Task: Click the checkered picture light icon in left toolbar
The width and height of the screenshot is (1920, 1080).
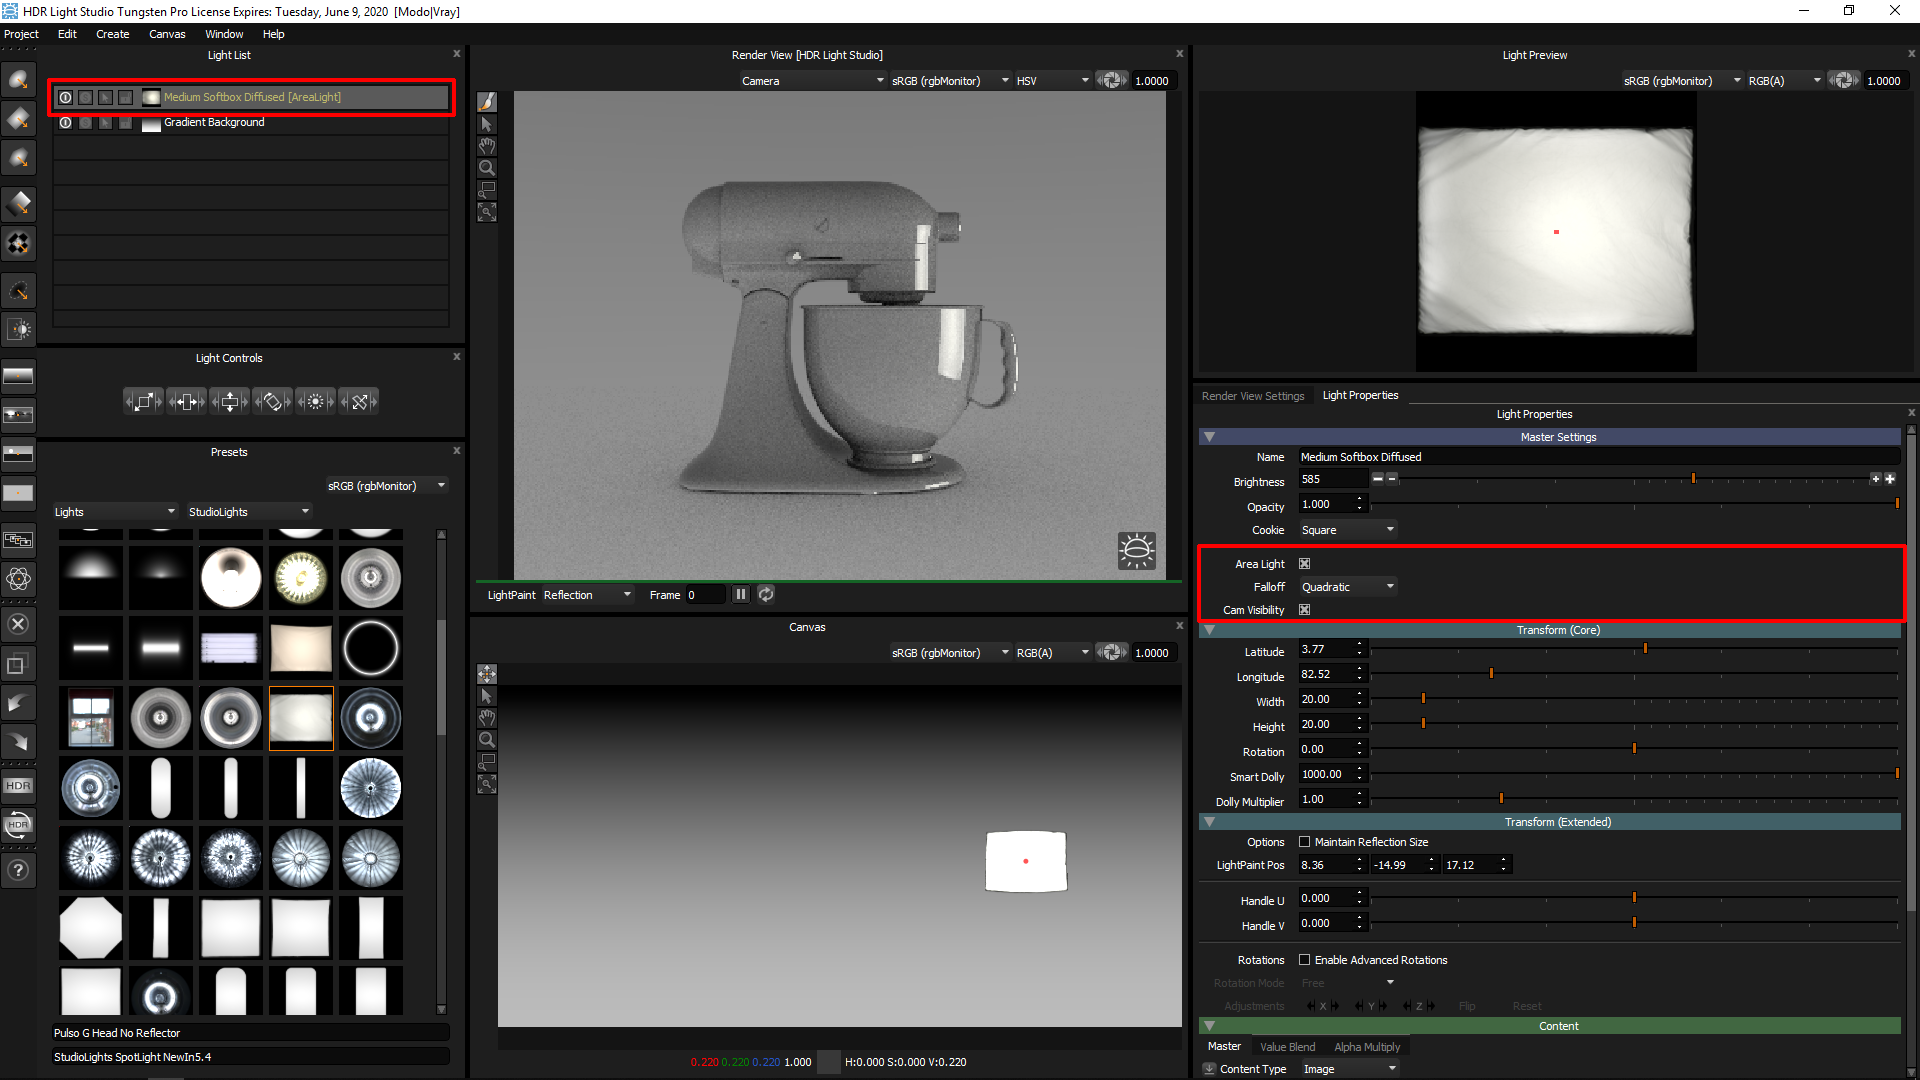Action: pyautogui.click(x=18, y=244)
